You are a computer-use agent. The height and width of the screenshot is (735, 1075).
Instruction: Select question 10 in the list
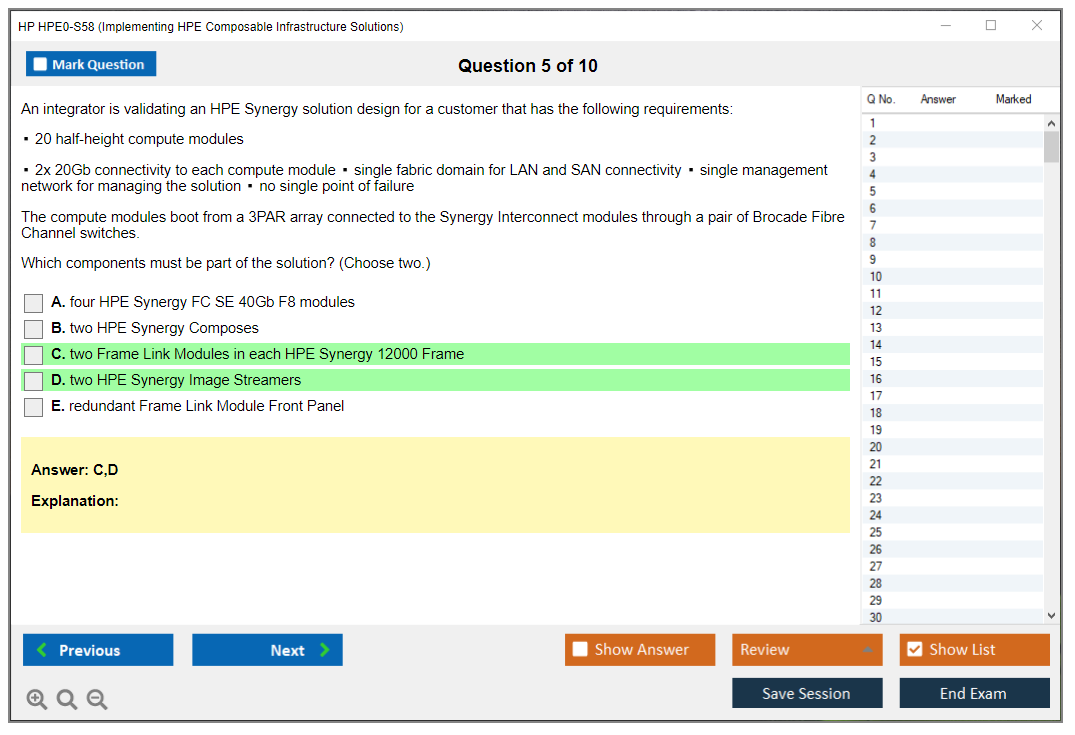tap(876, 277)
